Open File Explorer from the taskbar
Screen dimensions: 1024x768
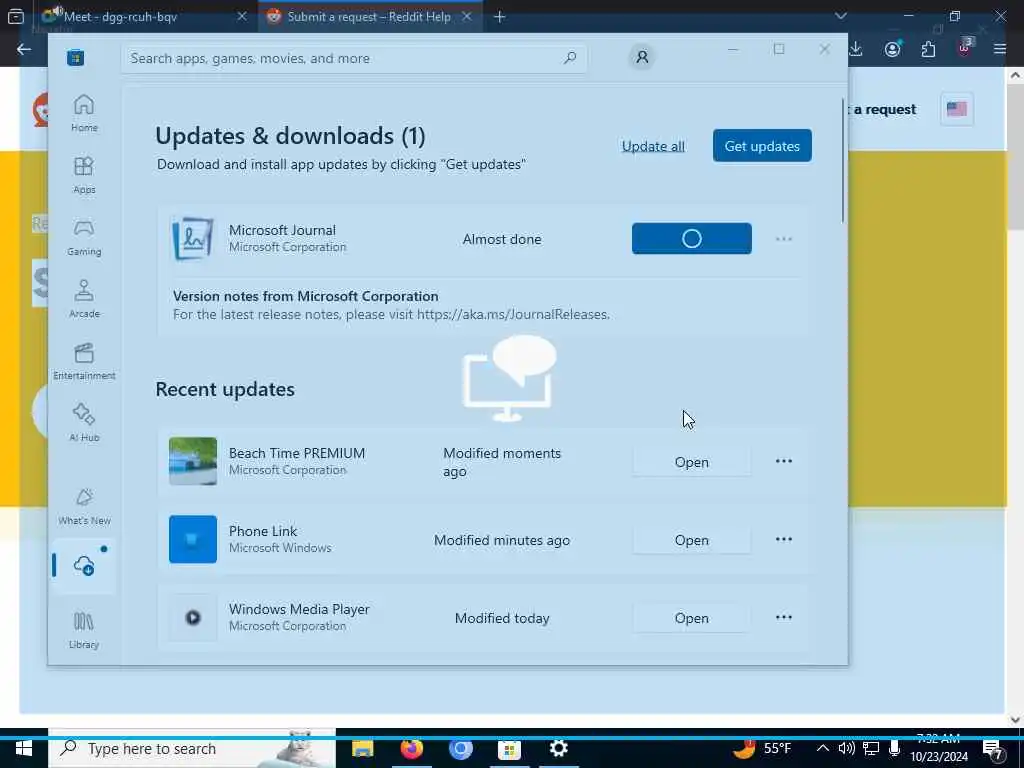pyautogui.click(x=362, y=748)
